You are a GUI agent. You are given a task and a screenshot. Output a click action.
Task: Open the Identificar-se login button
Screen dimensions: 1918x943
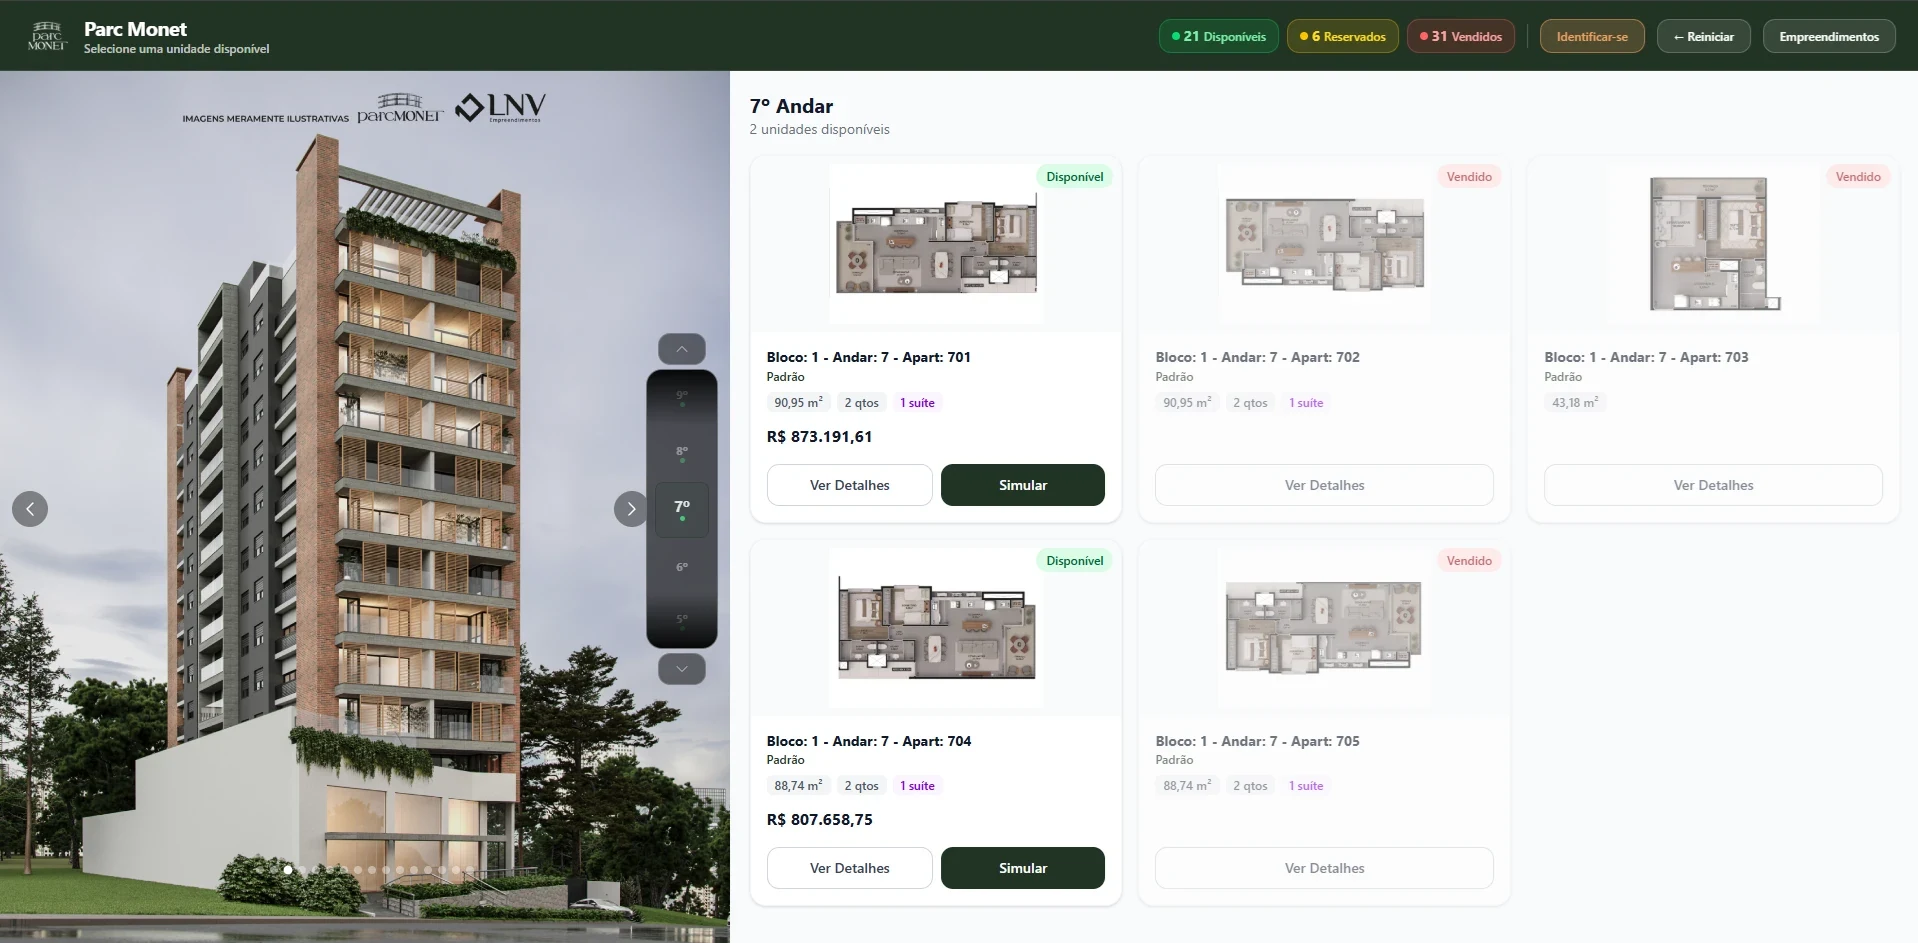click(x=1592, y=36)
